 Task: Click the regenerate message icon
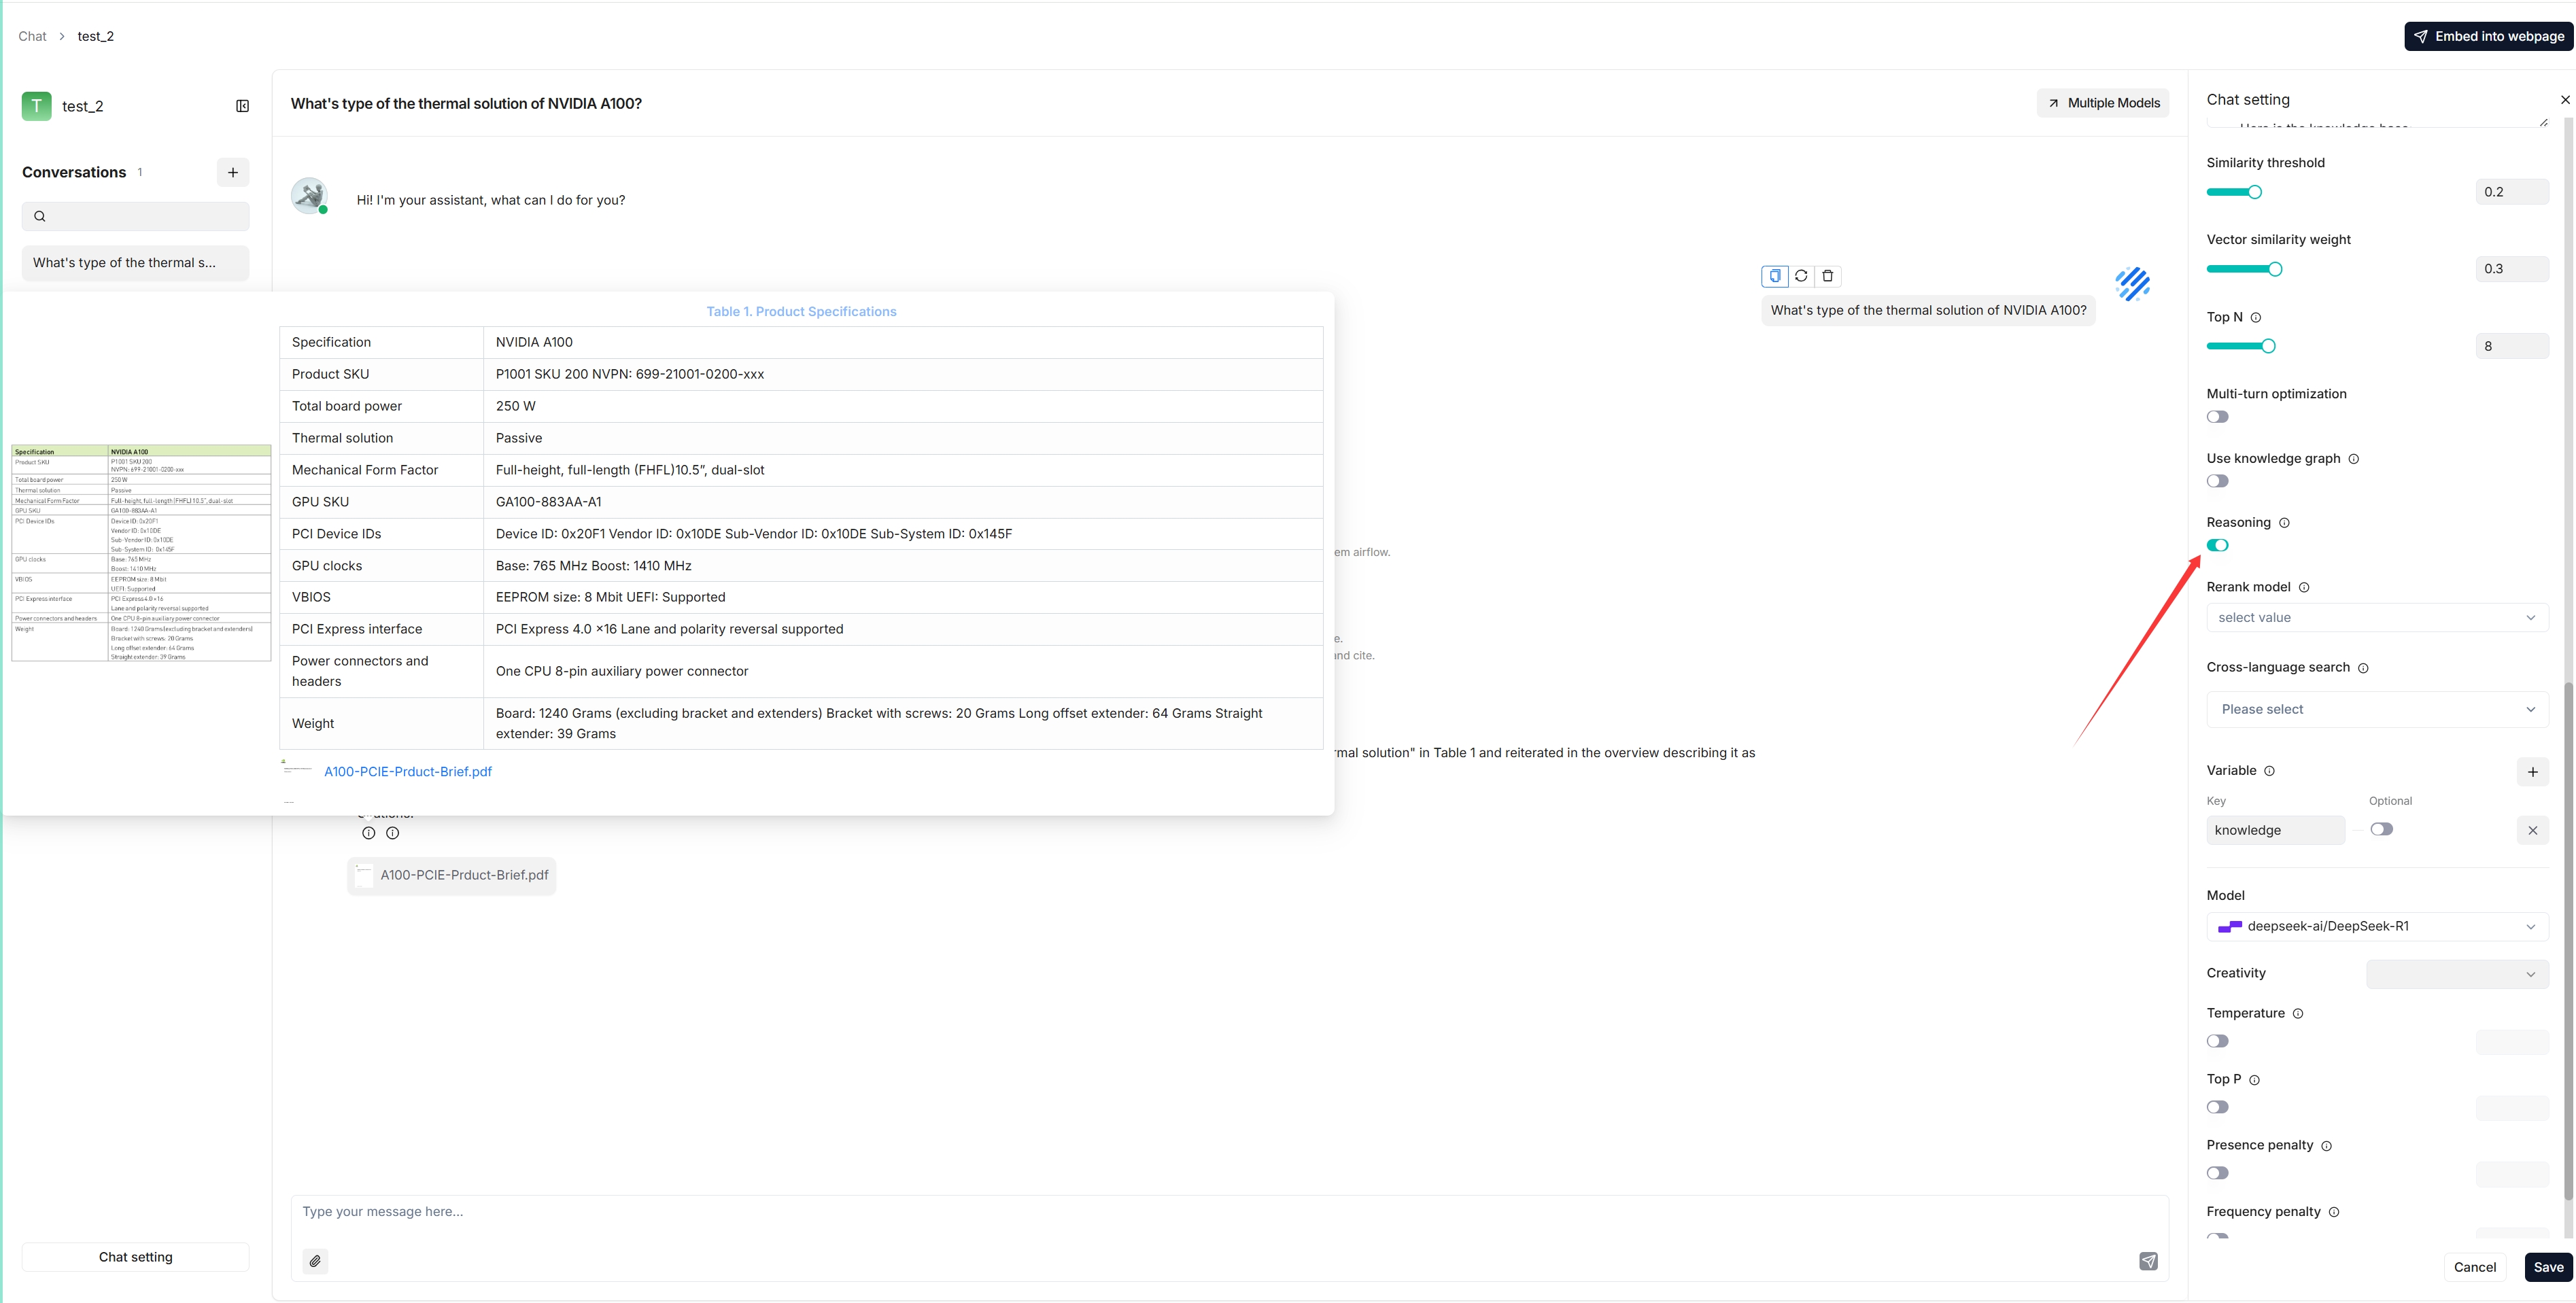1801,276
